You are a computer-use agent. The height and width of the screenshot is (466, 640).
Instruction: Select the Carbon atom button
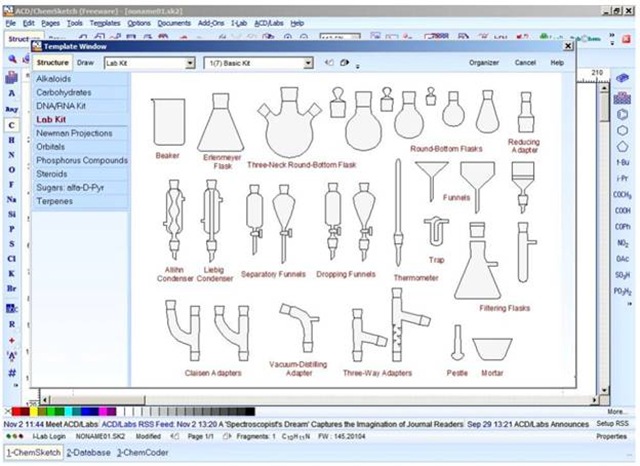click(11, 125)
